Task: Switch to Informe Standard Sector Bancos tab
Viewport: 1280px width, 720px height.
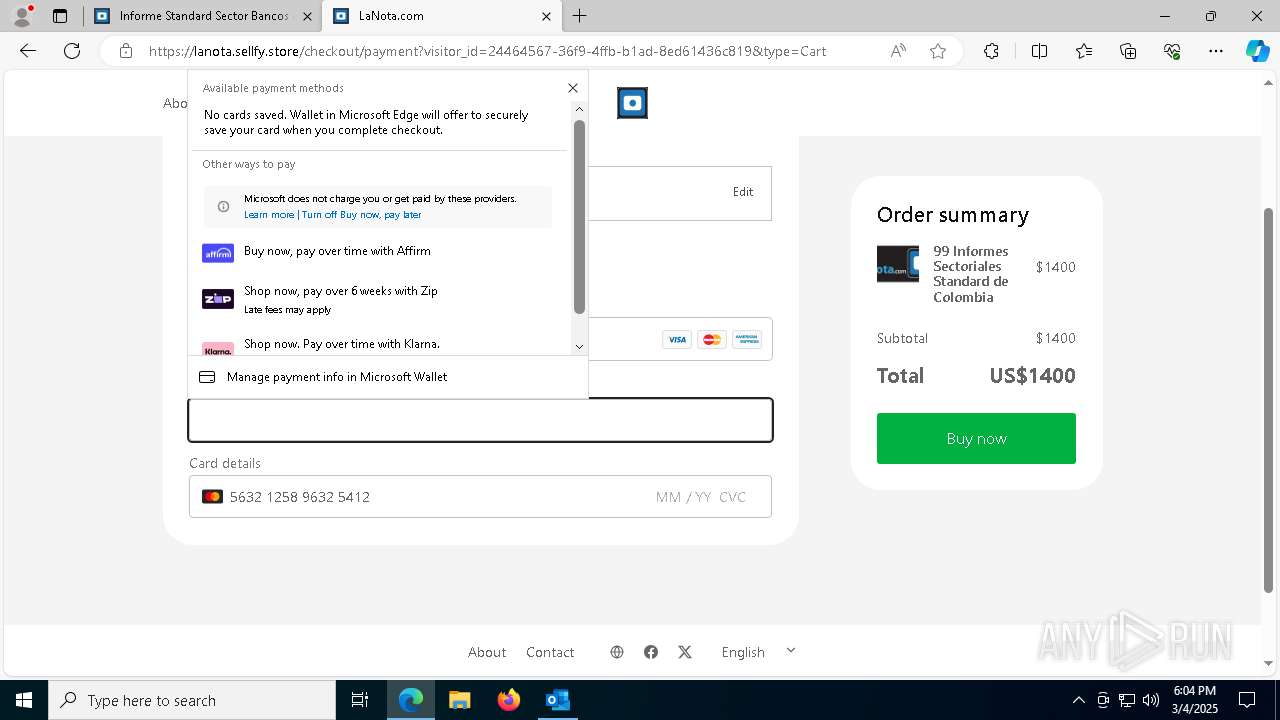Action: click(202, 16)
